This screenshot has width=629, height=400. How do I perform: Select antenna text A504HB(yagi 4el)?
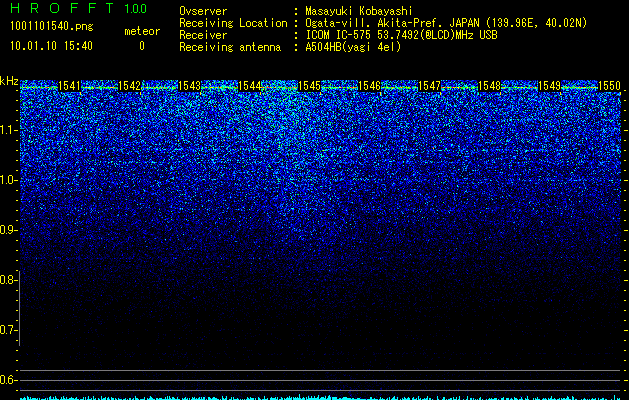tap(353, 47)
